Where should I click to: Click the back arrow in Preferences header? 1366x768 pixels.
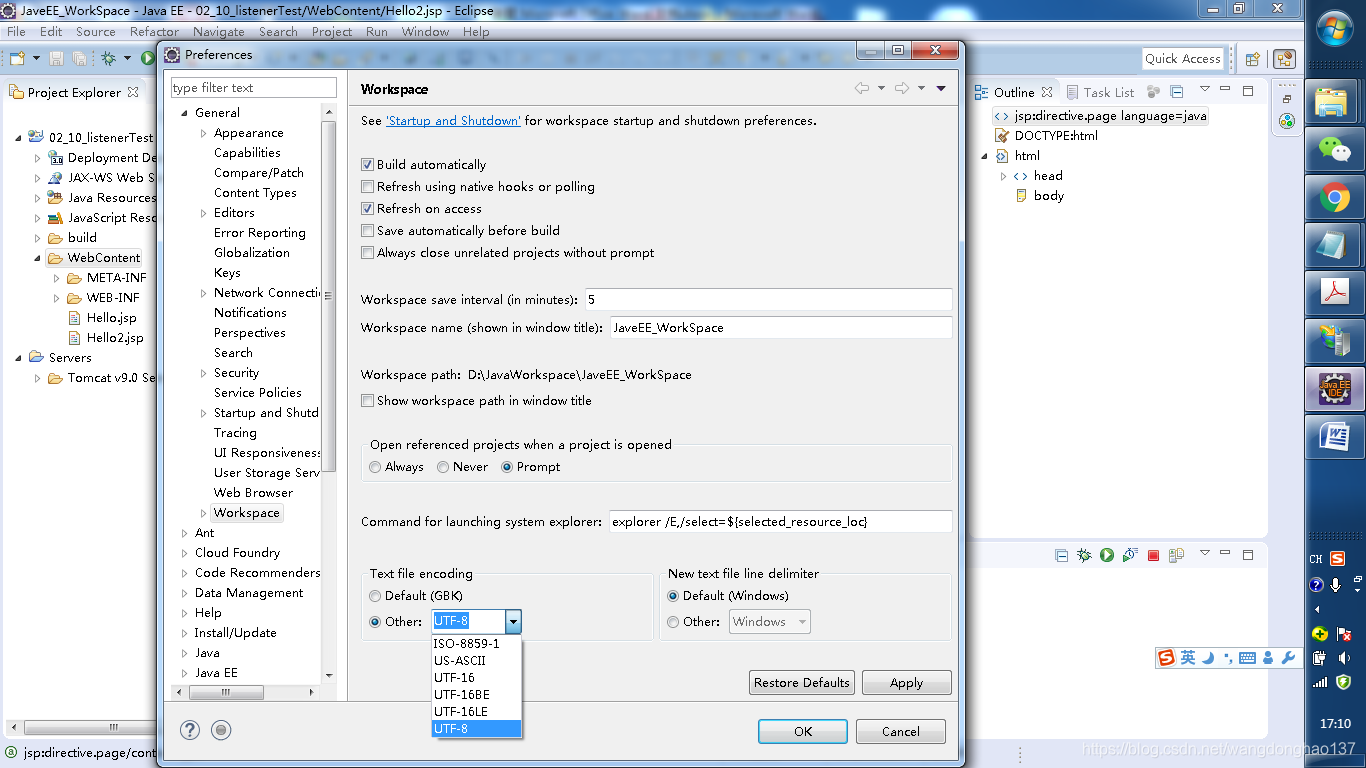point(862,89)
